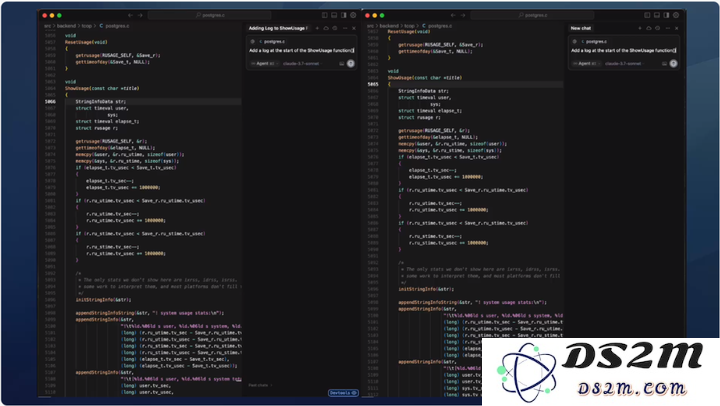Click the src breadcrumb in the New chat window
This screenshot has height=406, width=720.
(370, 26)
